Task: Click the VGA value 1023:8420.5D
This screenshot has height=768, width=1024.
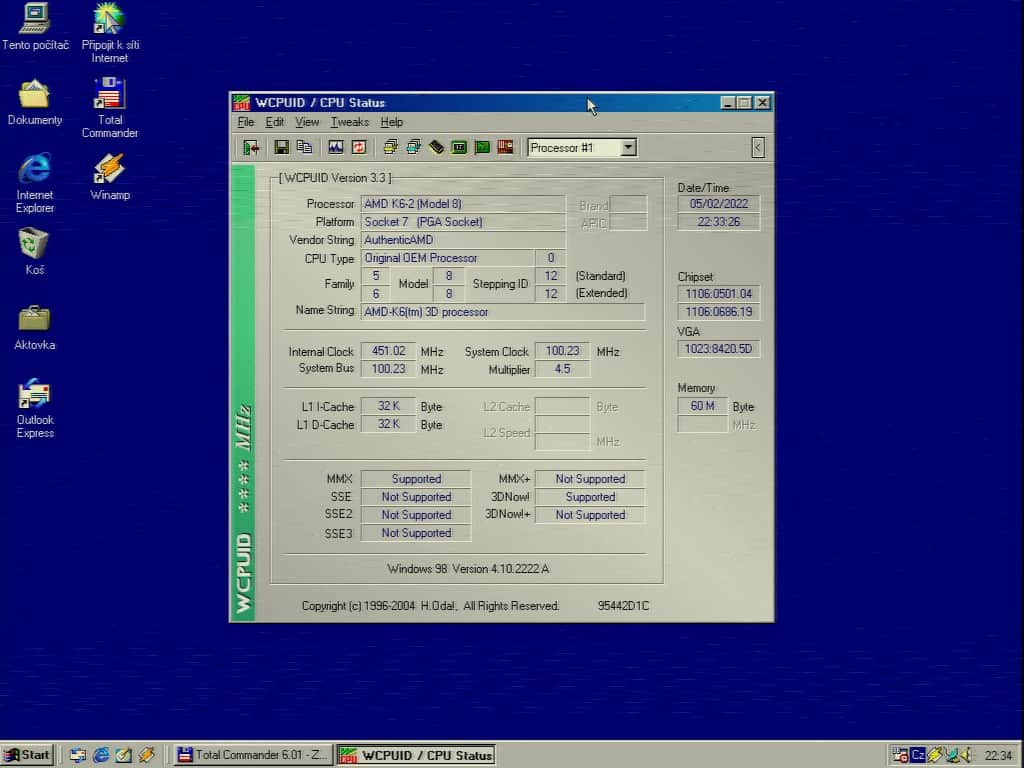Action: coord(718,349)
